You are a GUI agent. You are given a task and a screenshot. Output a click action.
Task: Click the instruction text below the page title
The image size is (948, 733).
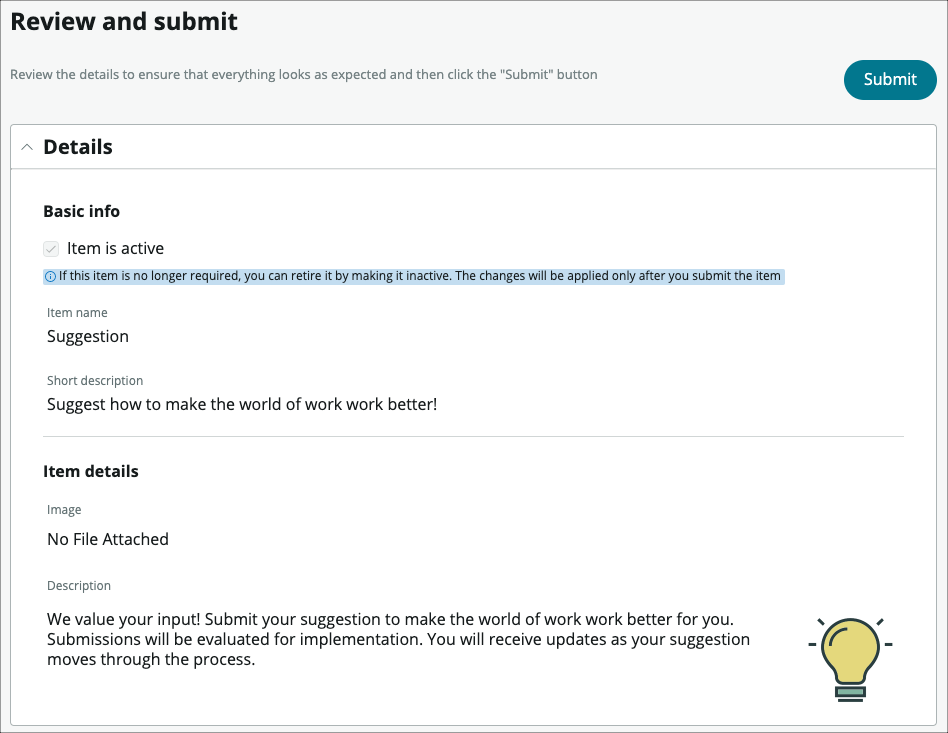303,74
